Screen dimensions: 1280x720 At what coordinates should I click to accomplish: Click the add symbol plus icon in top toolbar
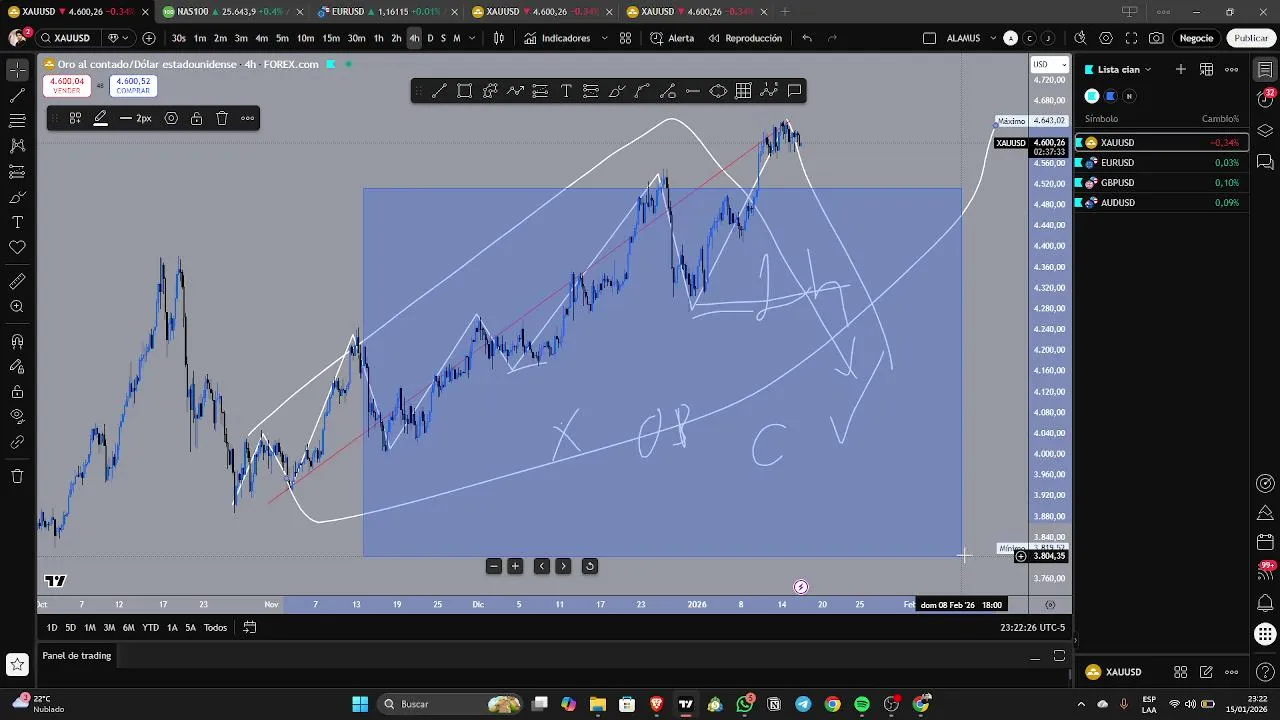tap(149, 38)
